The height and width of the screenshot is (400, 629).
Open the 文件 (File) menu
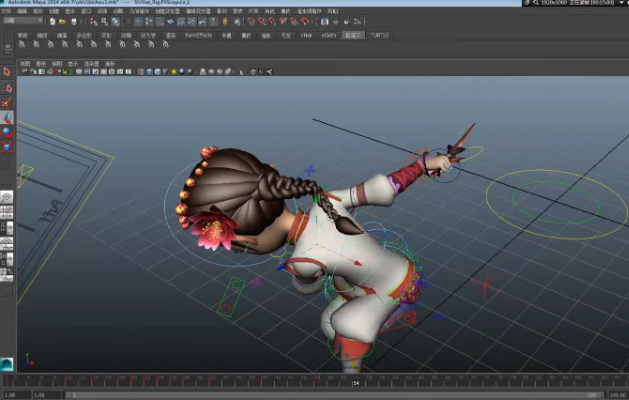[6, 11]
